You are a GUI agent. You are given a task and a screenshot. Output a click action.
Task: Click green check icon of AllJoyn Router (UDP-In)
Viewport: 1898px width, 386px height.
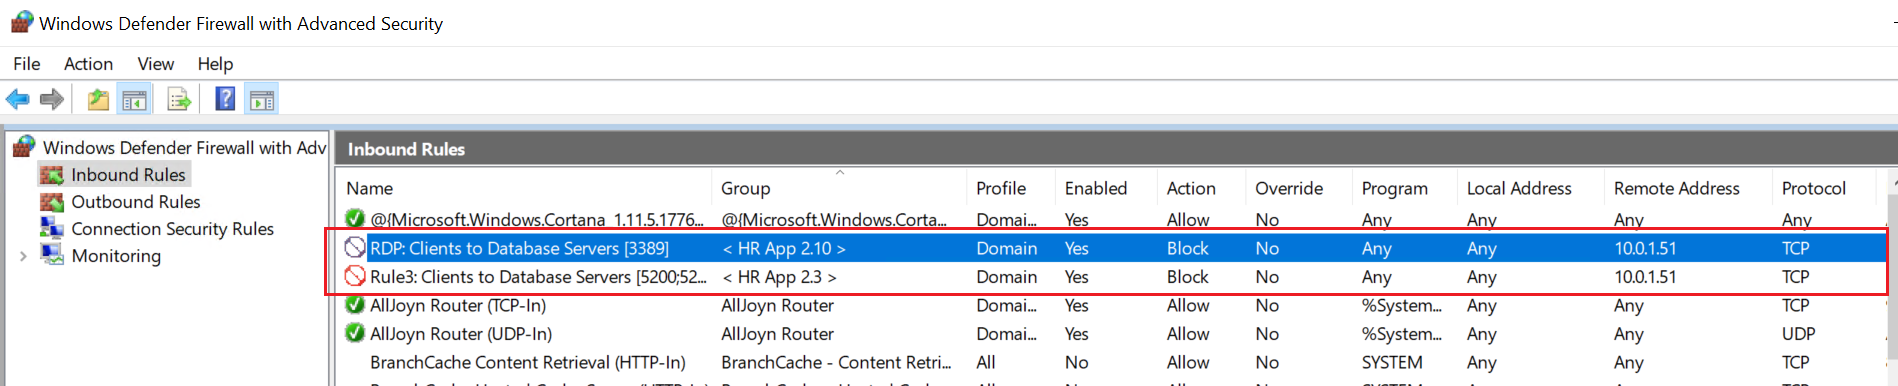pyautogui.click(x=355, y=333)
